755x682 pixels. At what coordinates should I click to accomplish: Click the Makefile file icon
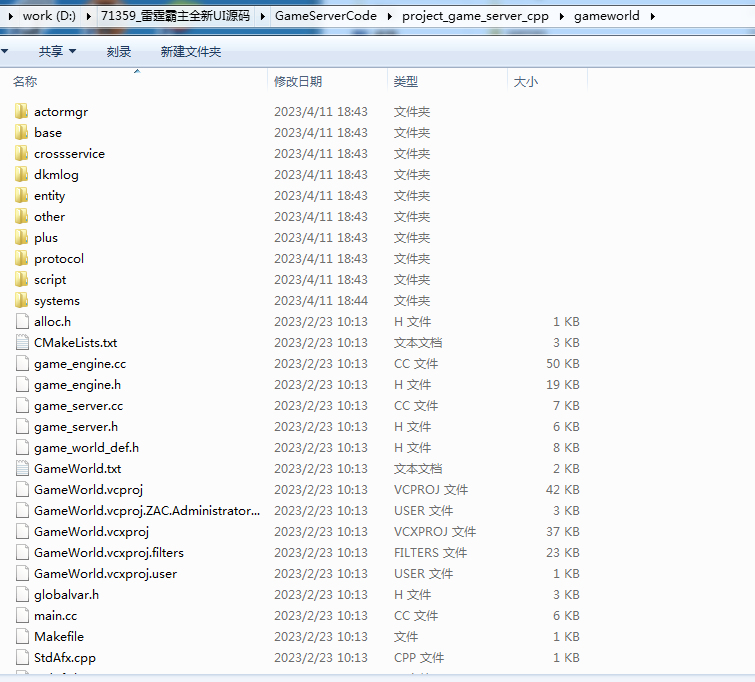[x=22, y=637]
